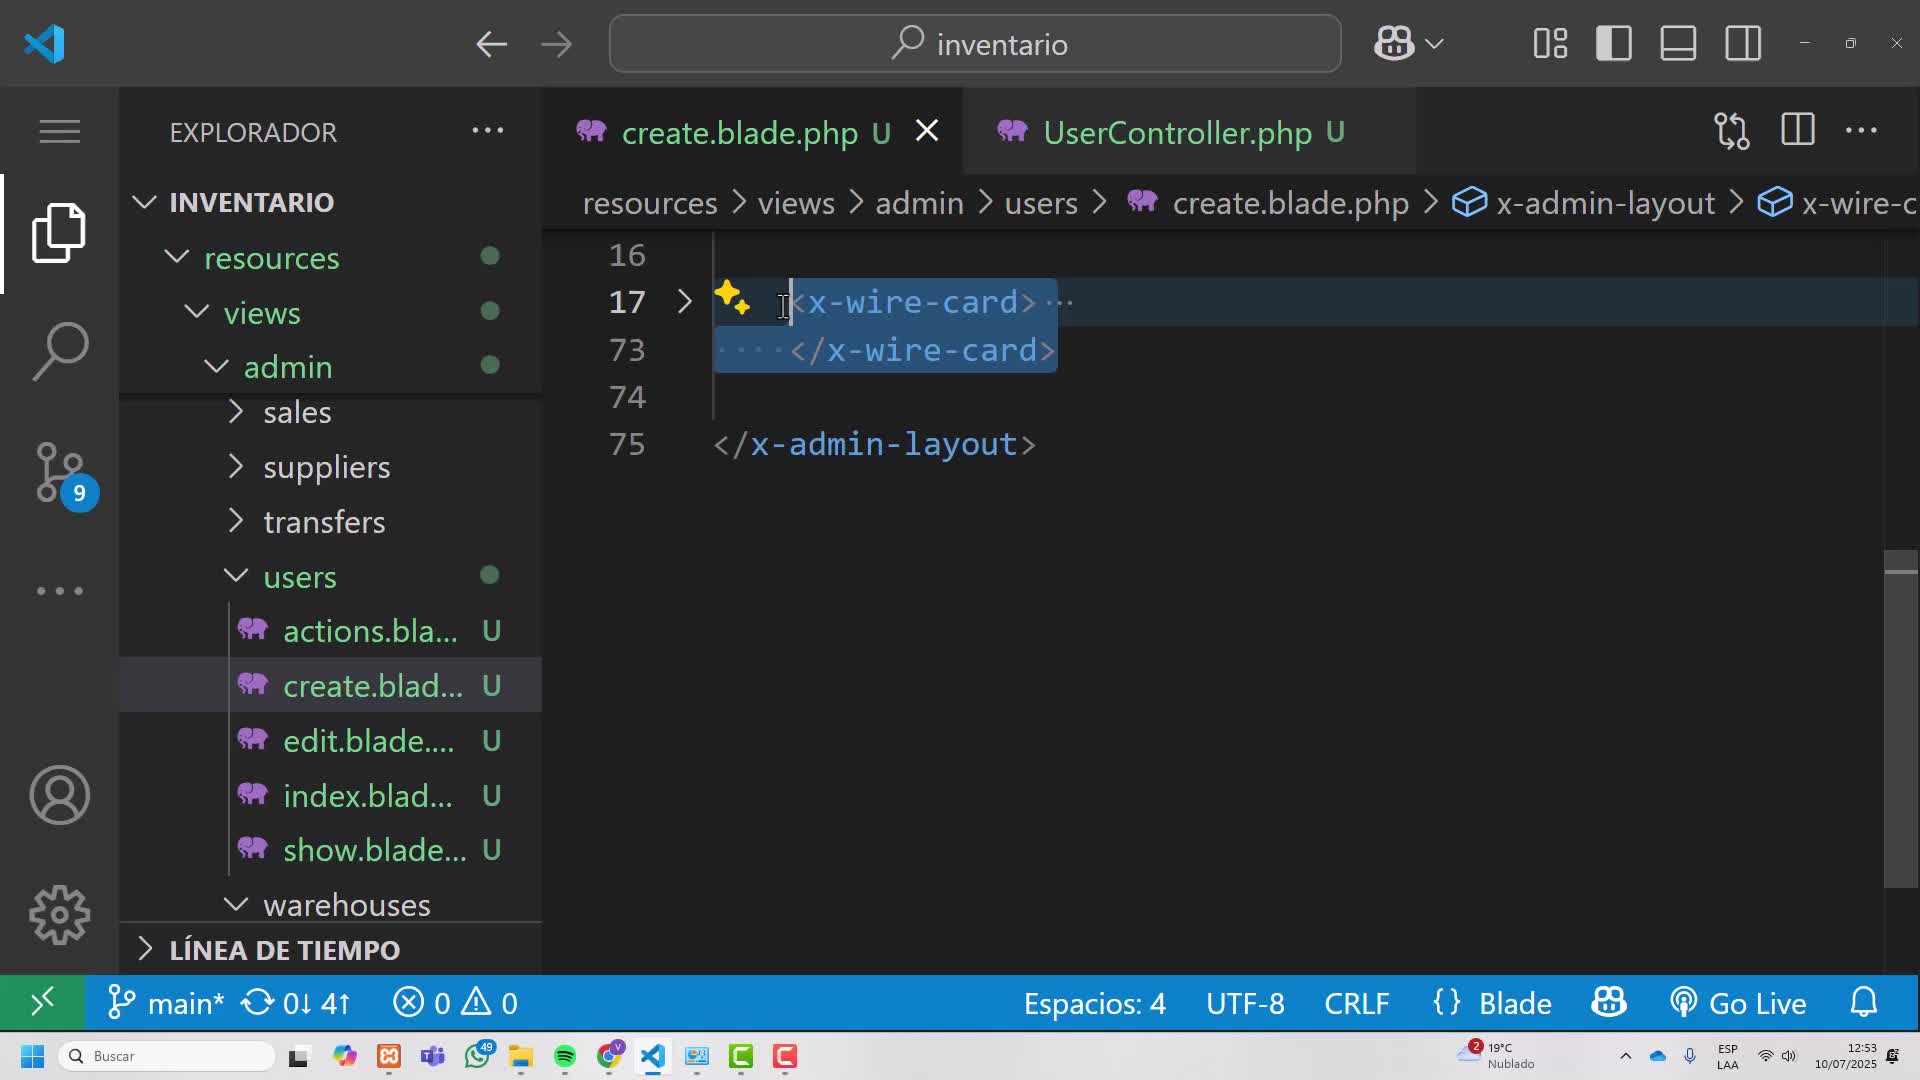Expand the transfers folder
This screenshot has width=1920, height=1080.
tap(236, 521)
